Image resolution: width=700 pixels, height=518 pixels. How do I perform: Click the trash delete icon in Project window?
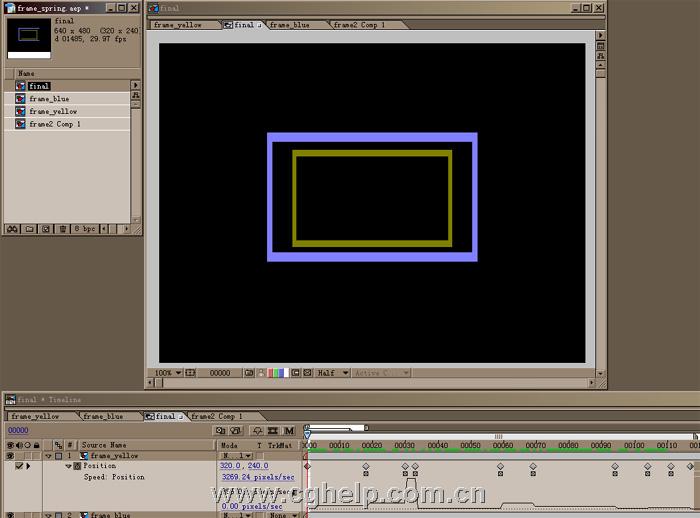click(x=63, y=229)
